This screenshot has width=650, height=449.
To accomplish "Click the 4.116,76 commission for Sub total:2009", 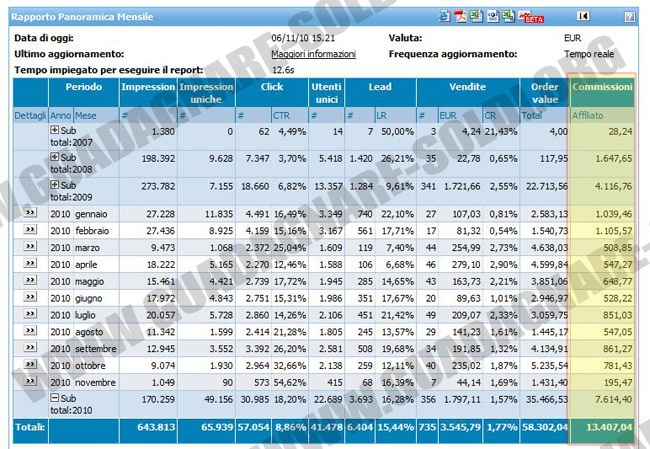I will (614, 186).
